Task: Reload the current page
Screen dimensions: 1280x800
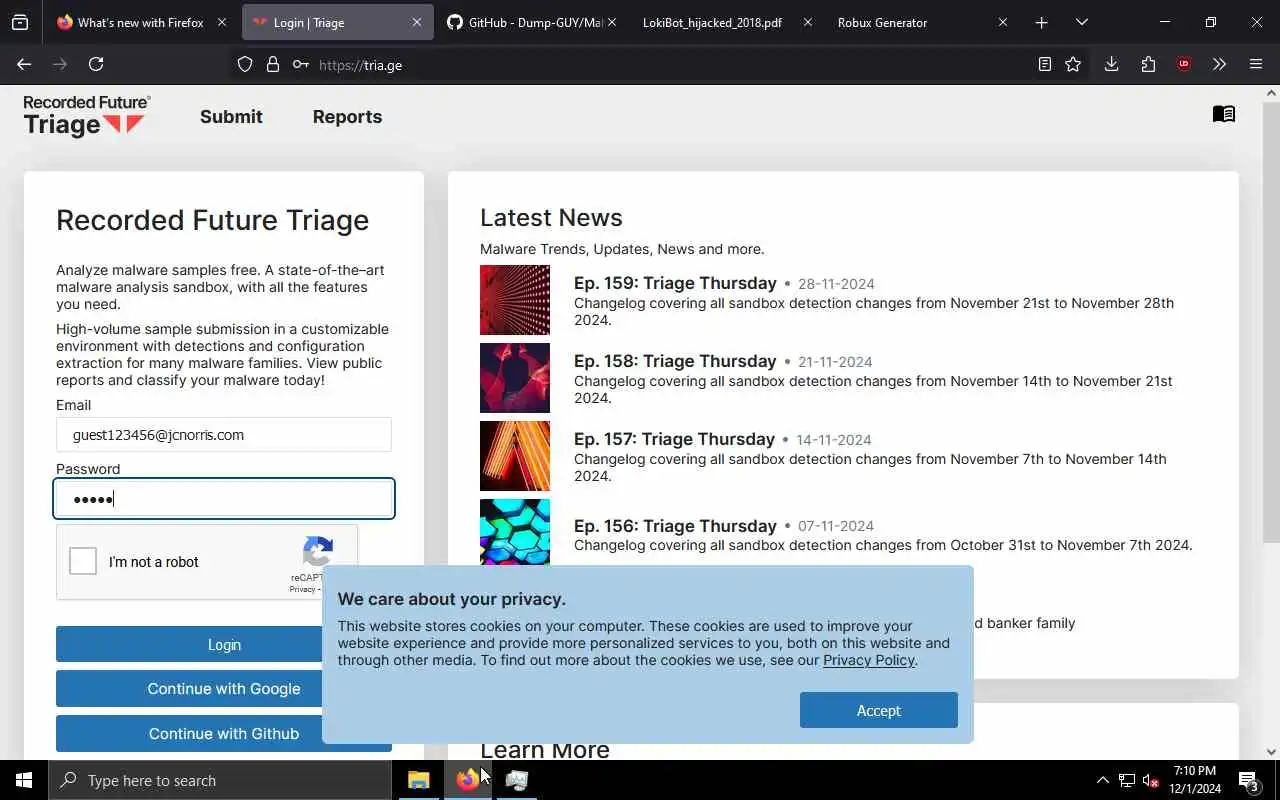Action: coord(96,64)
